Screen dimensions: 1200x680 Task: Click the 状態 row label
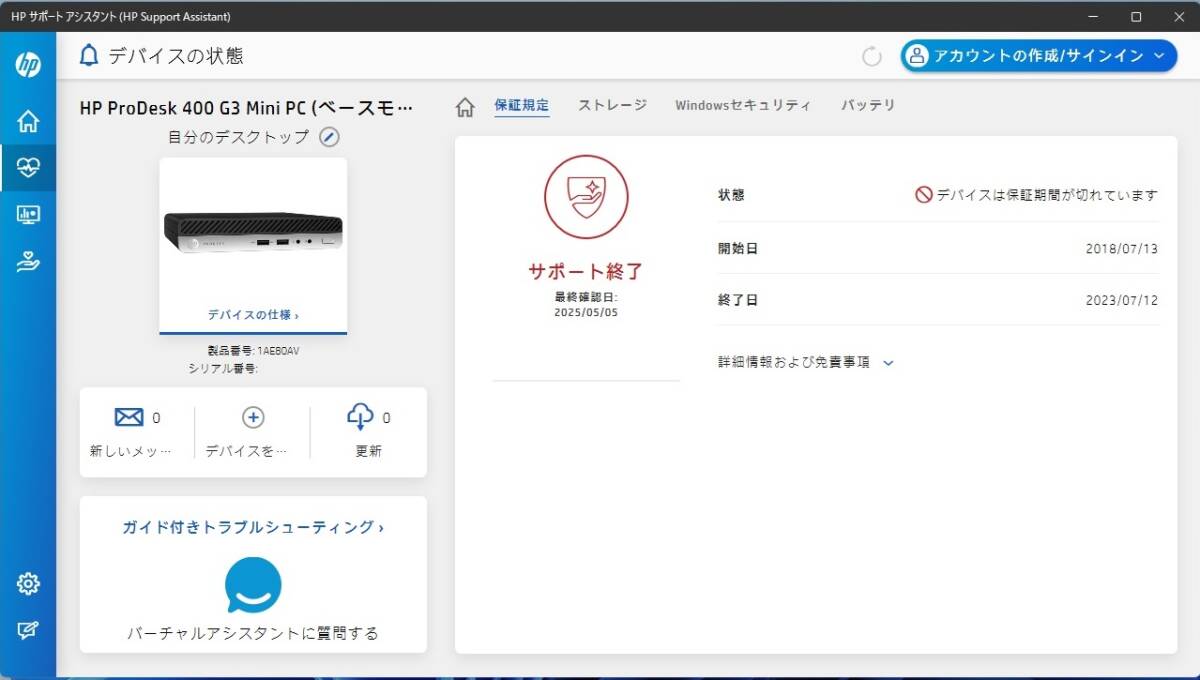point(731,195)
